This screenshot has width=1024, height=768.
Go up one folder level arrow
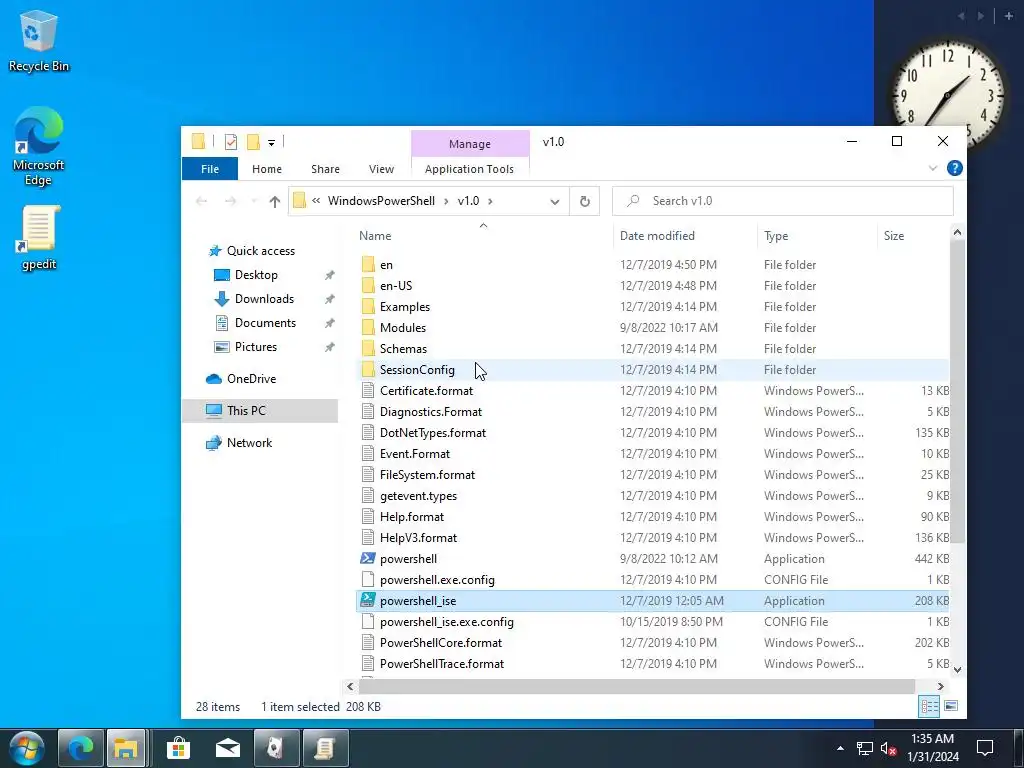tap(275, 201)
